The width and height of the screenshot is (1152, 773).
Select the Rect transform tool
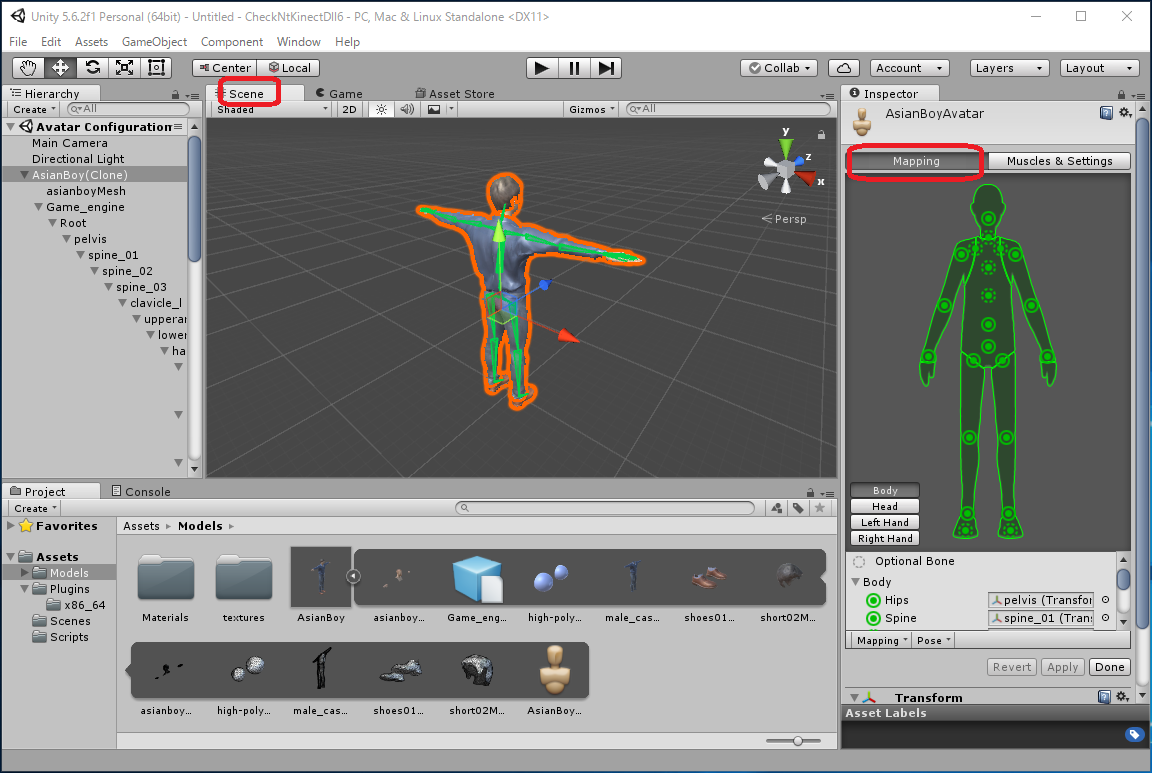pos(156,68)
